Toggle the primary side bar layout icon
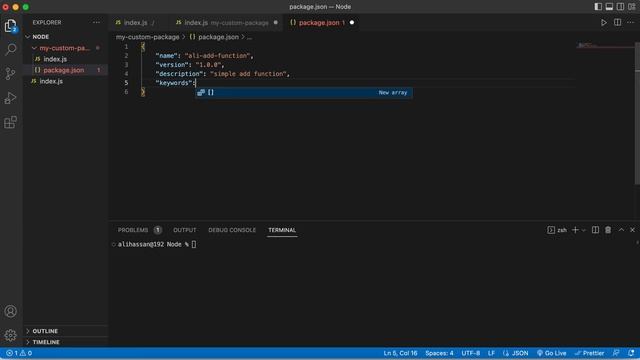 [598, 7]
